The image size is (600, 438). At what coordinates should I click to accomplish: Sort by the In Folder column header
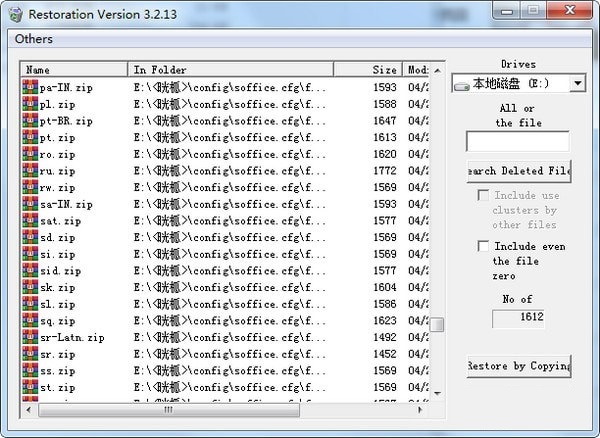pyautogui.click(x=248, y=70)
